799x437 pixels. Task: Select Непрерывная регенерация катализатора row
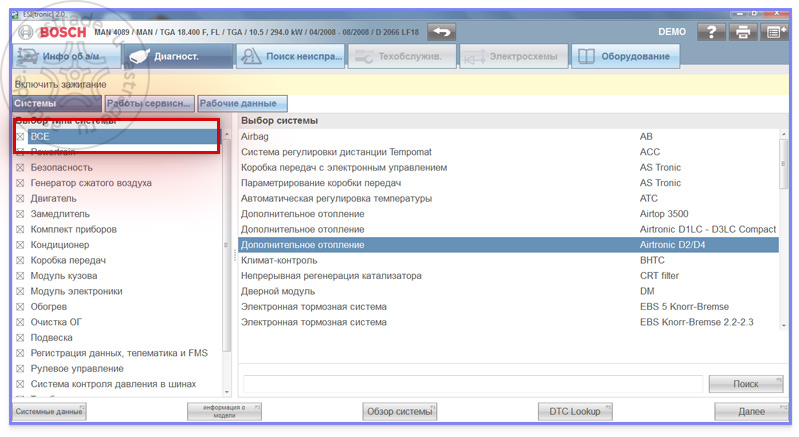point(508,276)
